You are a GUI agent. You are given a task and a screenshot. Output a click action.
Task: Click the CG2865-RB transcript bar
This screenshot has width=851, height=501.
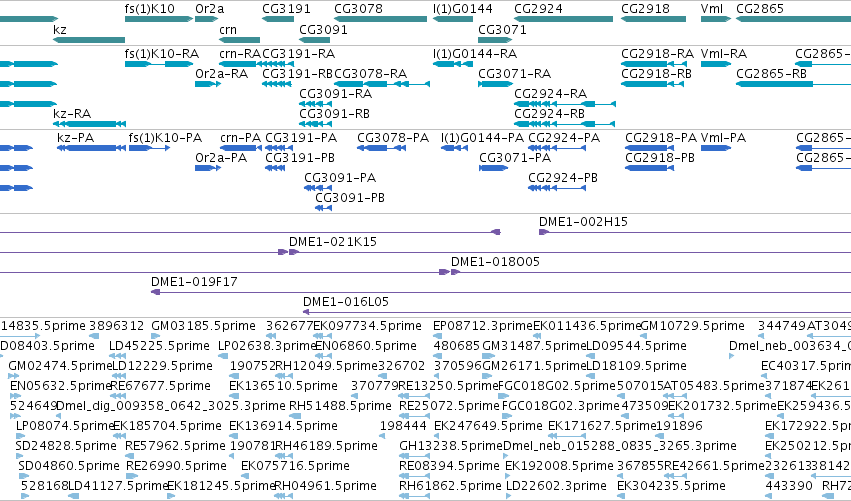pos(793,84)
